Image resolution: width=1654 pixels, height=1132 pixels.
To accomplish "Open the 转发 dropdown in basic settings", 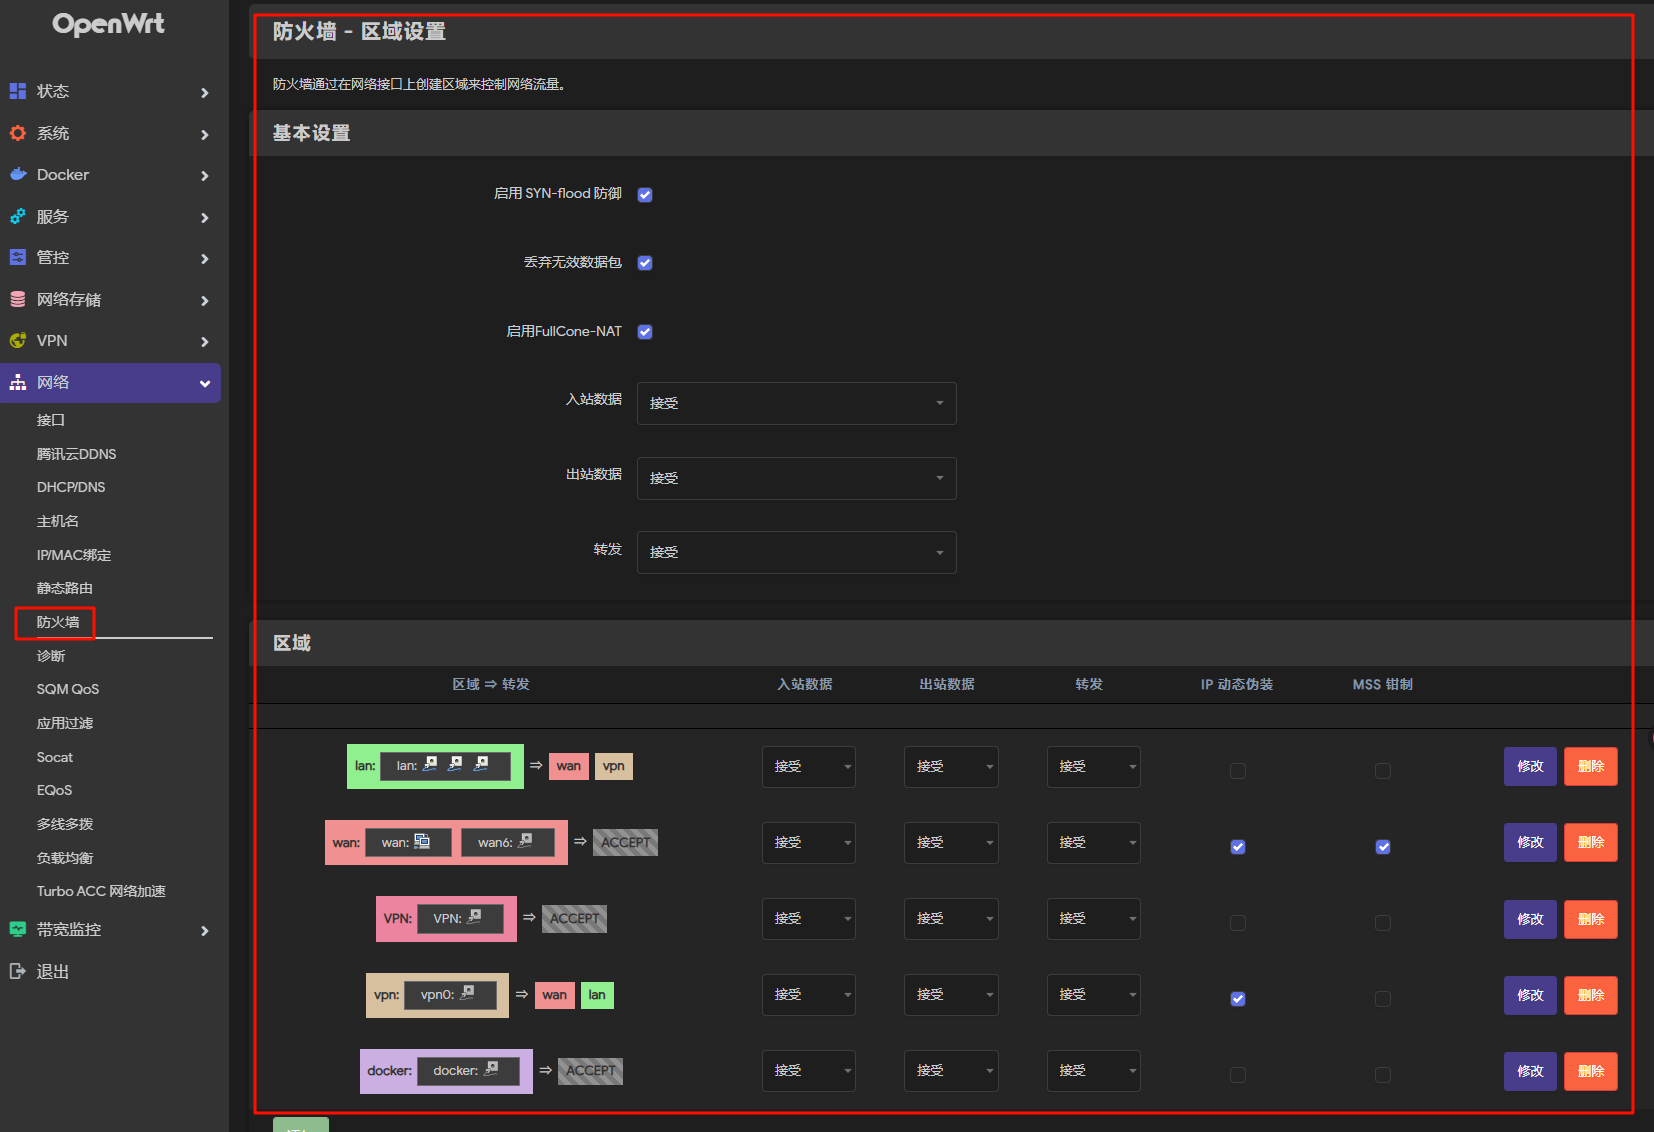I will point(796,552).
